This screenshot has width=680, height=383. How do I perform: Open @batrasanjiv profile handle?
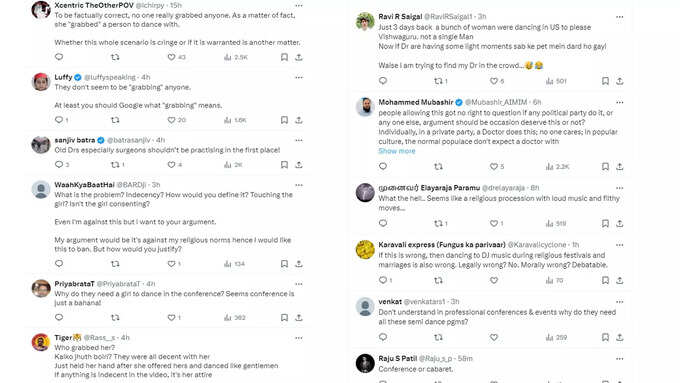[x=129, y=140]
